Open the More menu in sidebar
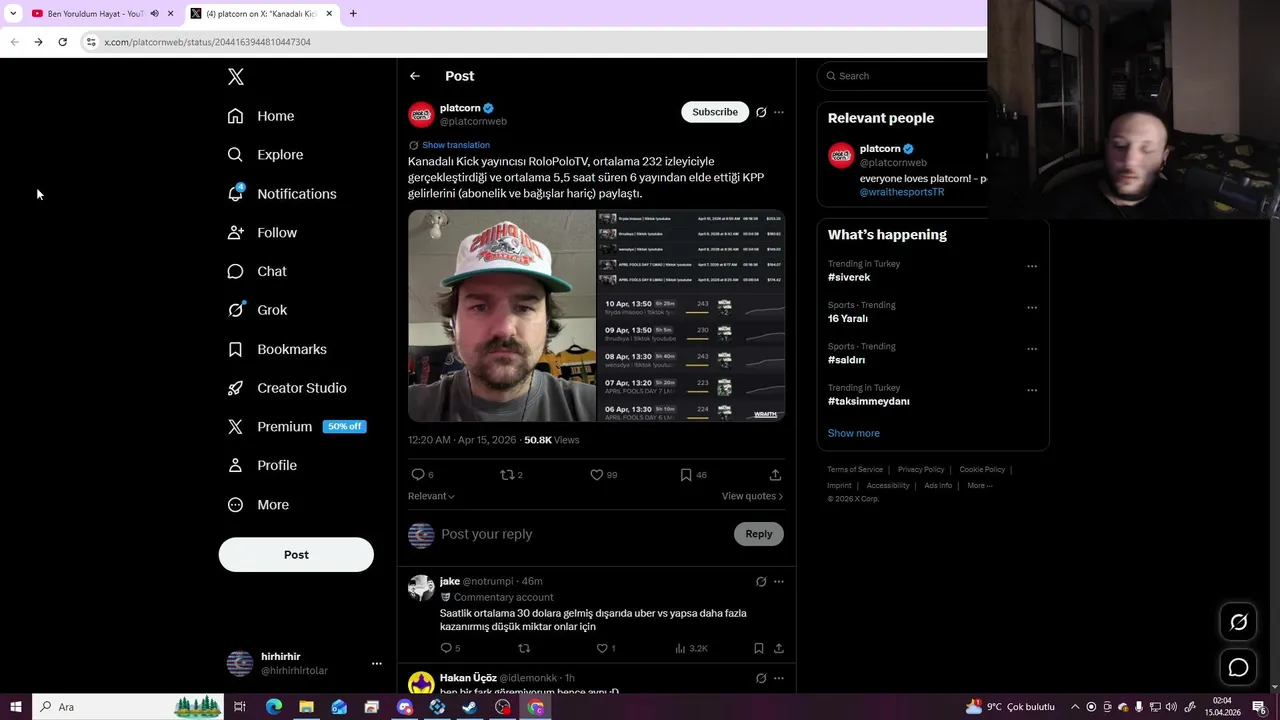 258,505
